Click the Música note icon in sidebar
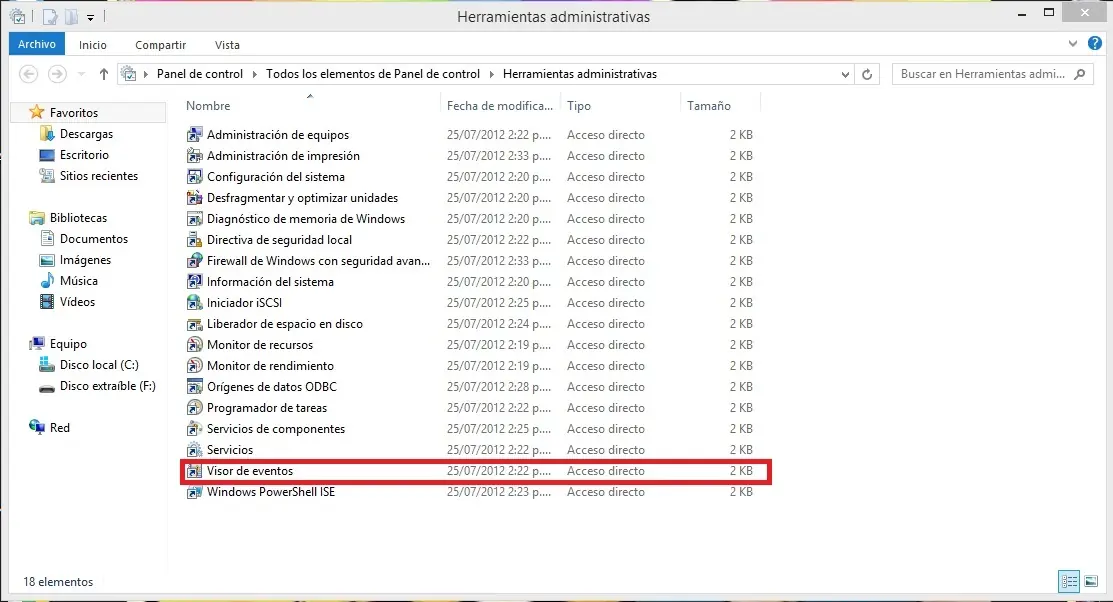The width and height of the screenshot is (1113, 602). tap(47, 280)
